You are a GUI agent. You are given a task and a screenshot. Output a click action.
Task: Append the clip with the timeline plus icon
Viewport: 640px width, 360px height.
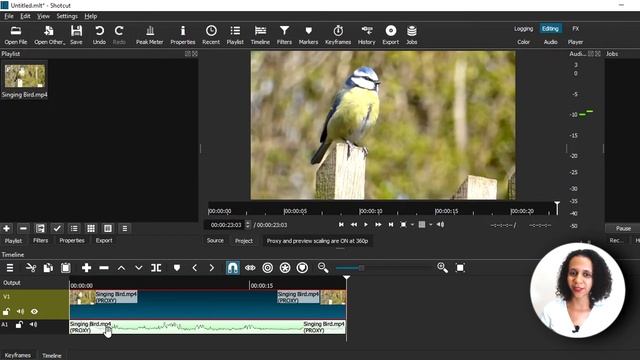(86, 268)
